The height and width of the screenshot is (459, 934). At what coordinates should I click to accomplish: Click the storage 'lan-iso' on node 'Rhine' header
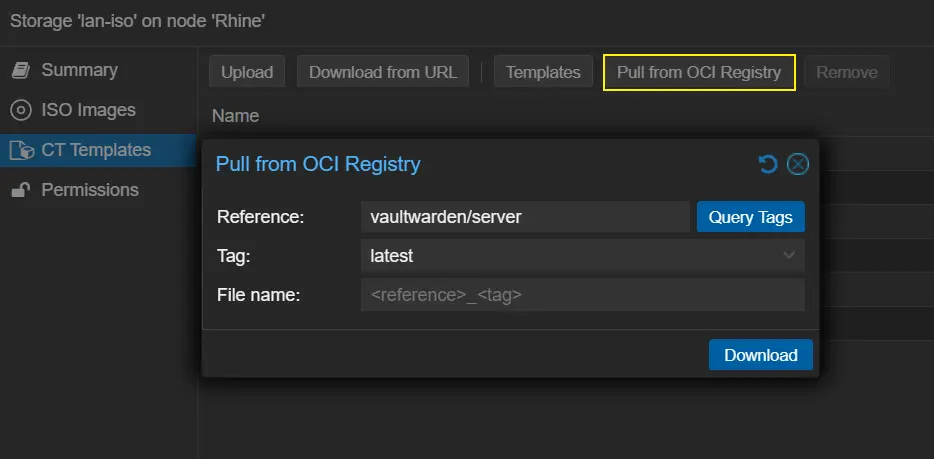pos(138,21)
